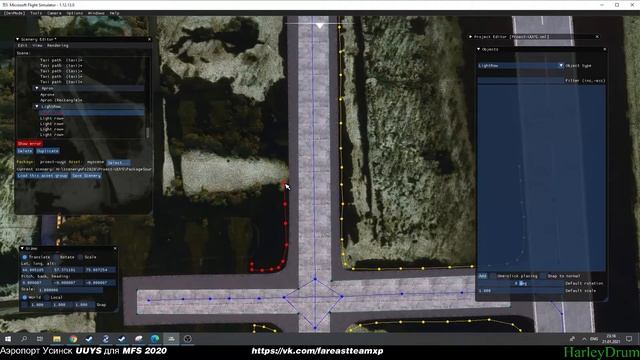640x360 pixels.
Task: Click the Save Scenery button
Action: (x=86, y=176)
